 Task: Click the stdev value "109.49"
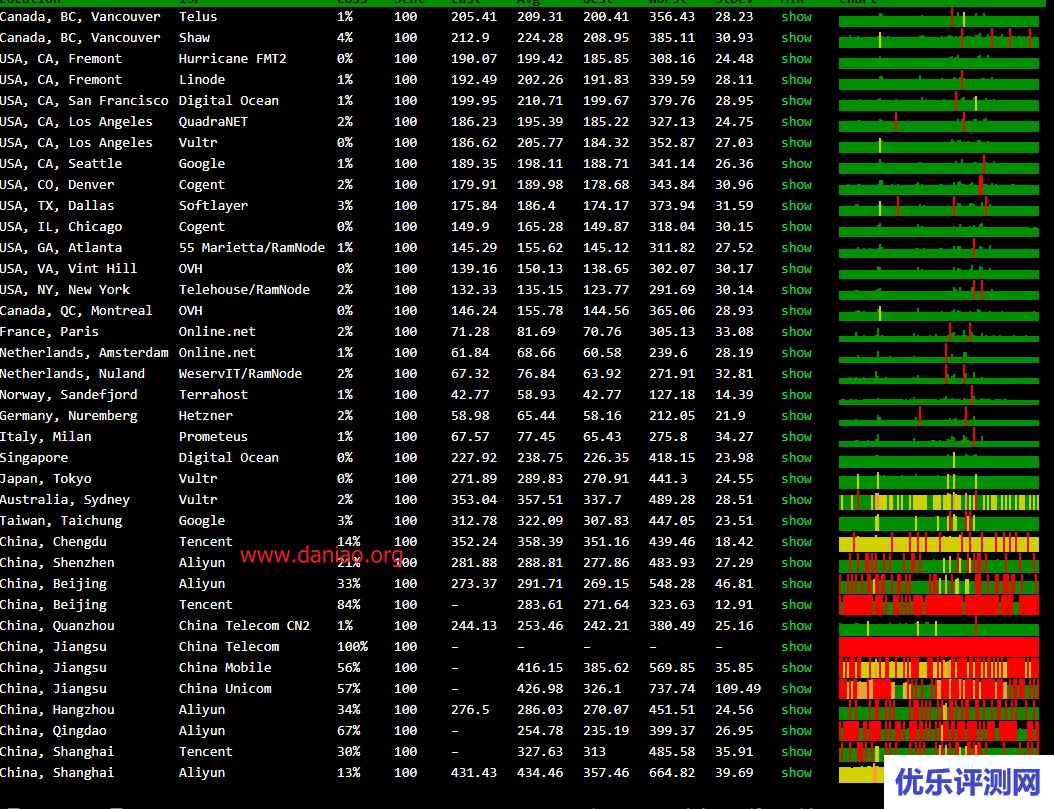pos(738,689)
